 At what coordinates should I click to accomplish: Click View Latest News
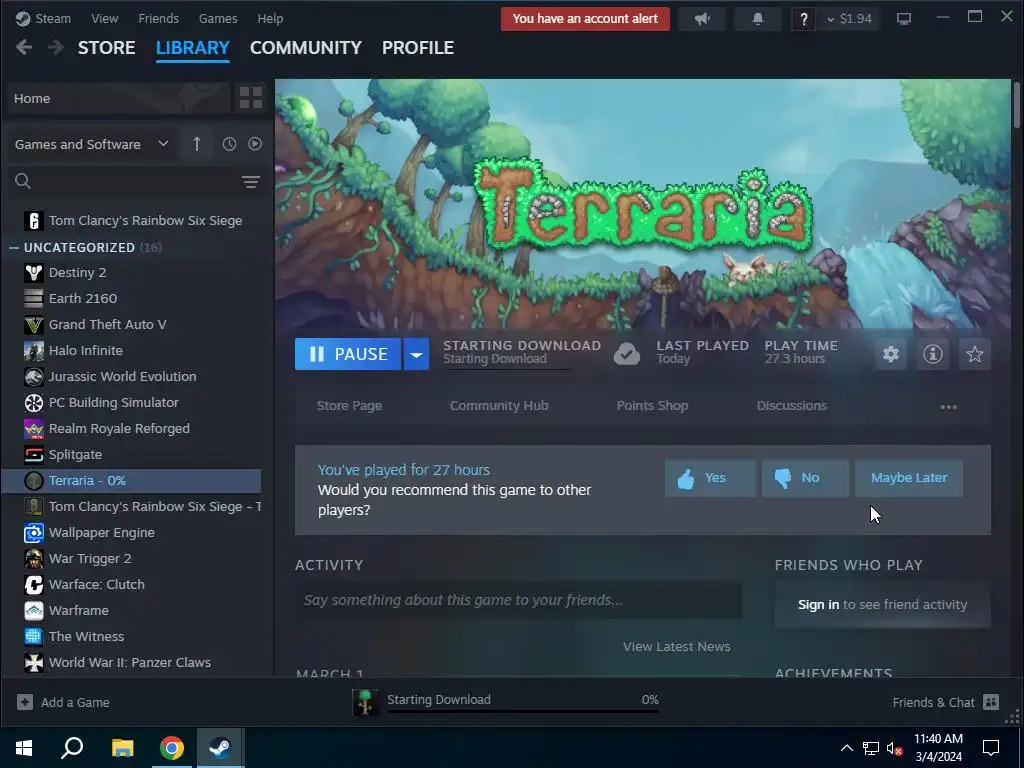pyautogui.click(x=677, y=647)
